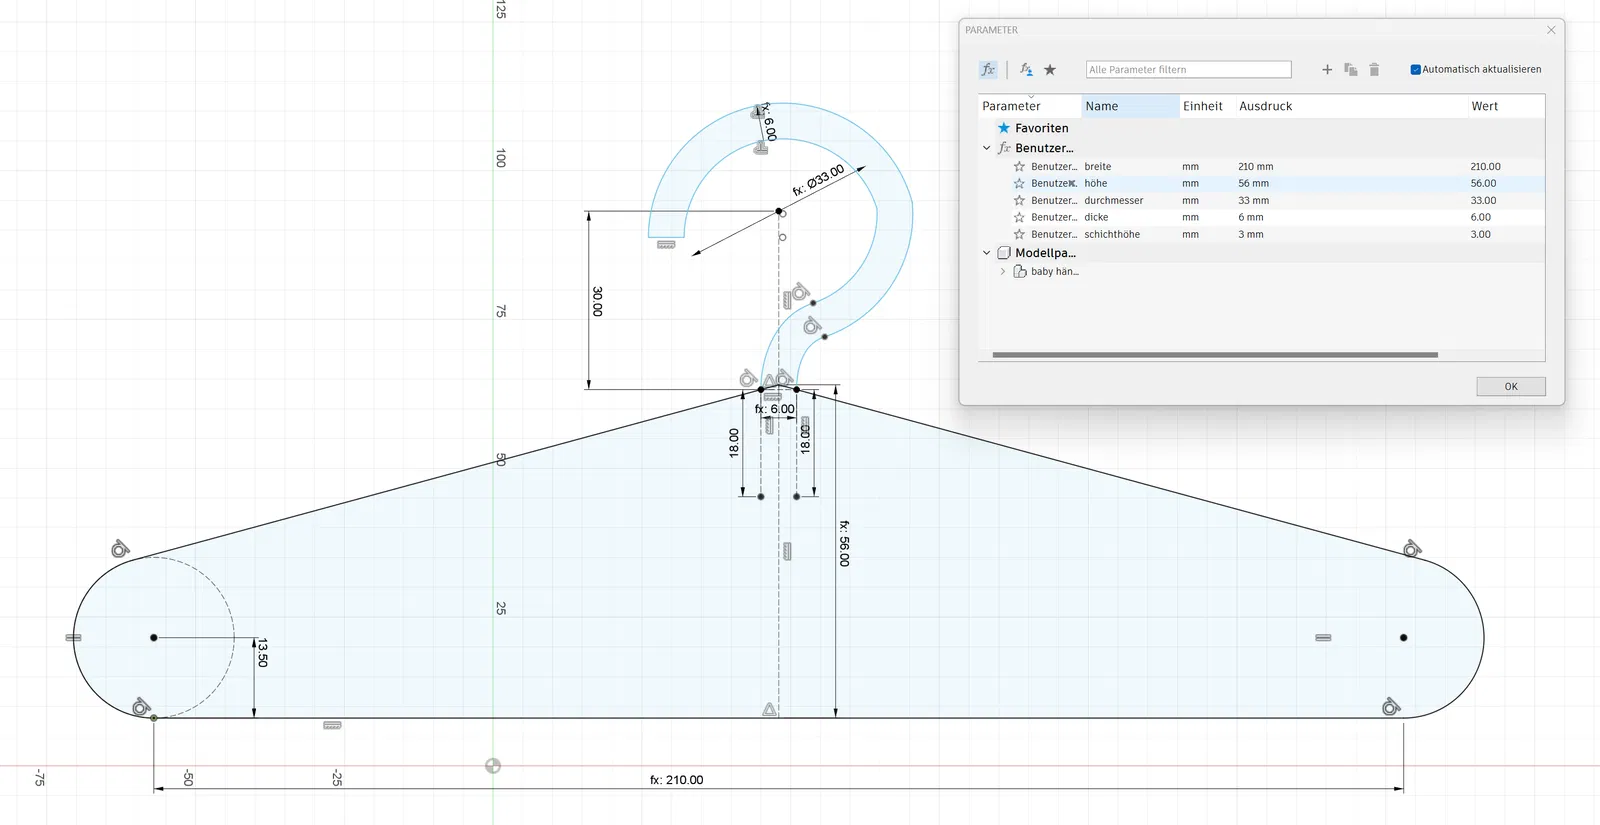Image resolution: width=1600 pixels, height=825 pixels.
Task: Toggle favorite star for the breite parameter
Action: tap(1019, 167)
